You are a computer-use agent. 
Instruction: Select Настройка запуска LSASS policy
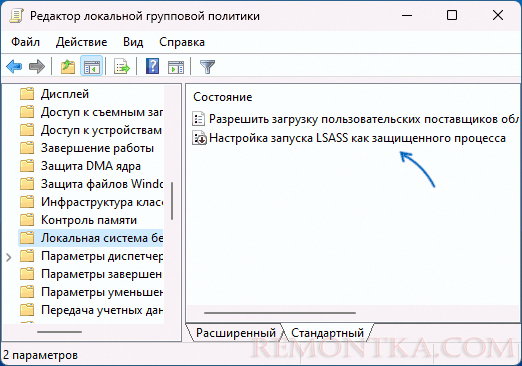pyautogui.click(x=357, y=138)
